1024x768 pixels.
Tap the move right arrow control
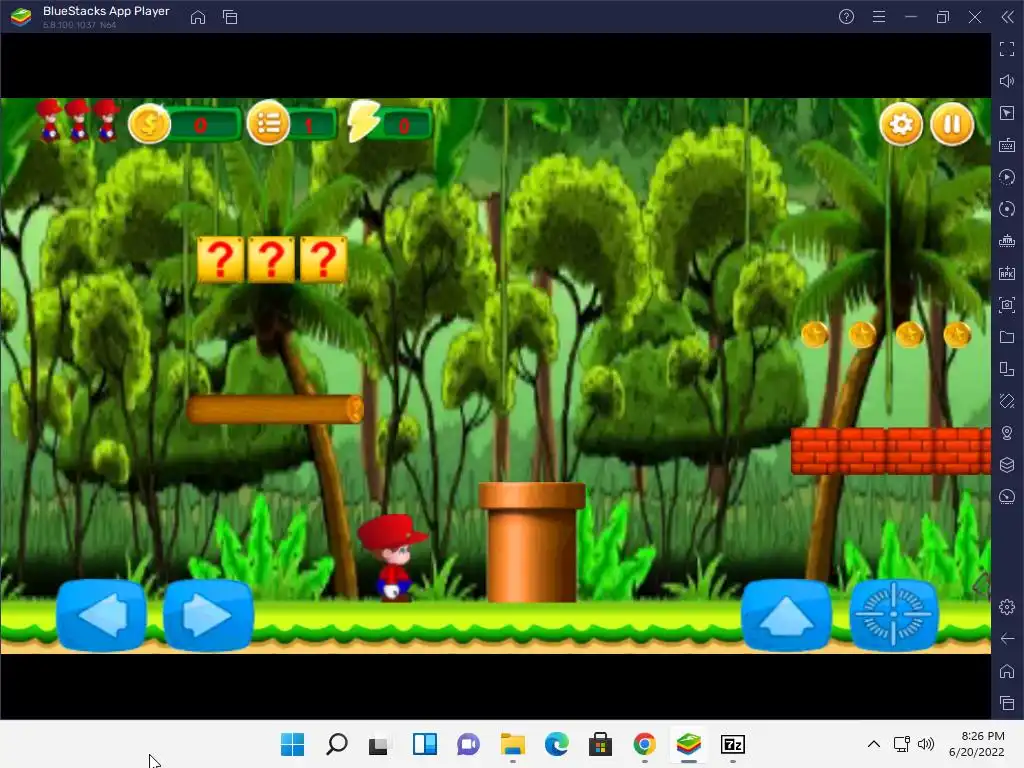click(208, 615)
